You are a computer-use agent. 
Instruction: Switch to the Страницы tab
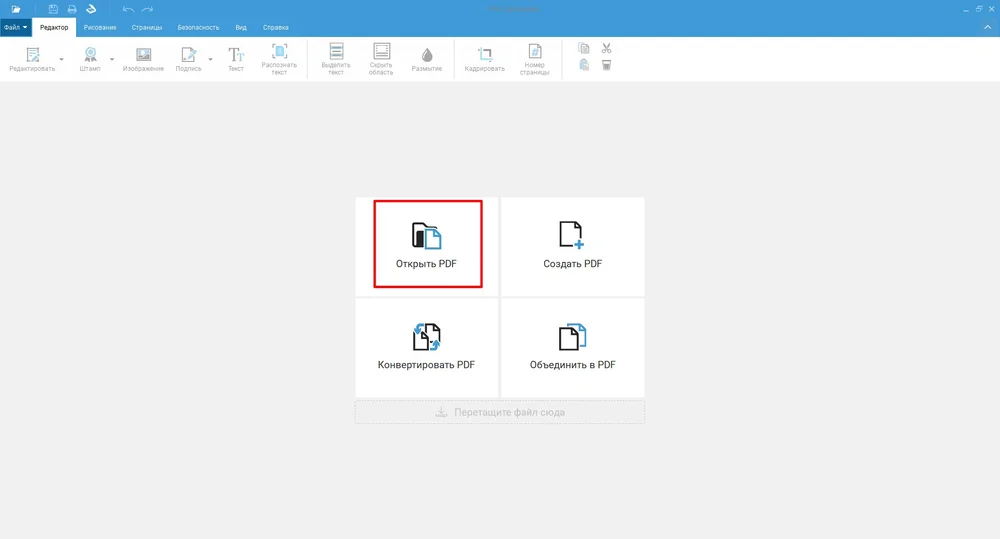pos(147,27)
